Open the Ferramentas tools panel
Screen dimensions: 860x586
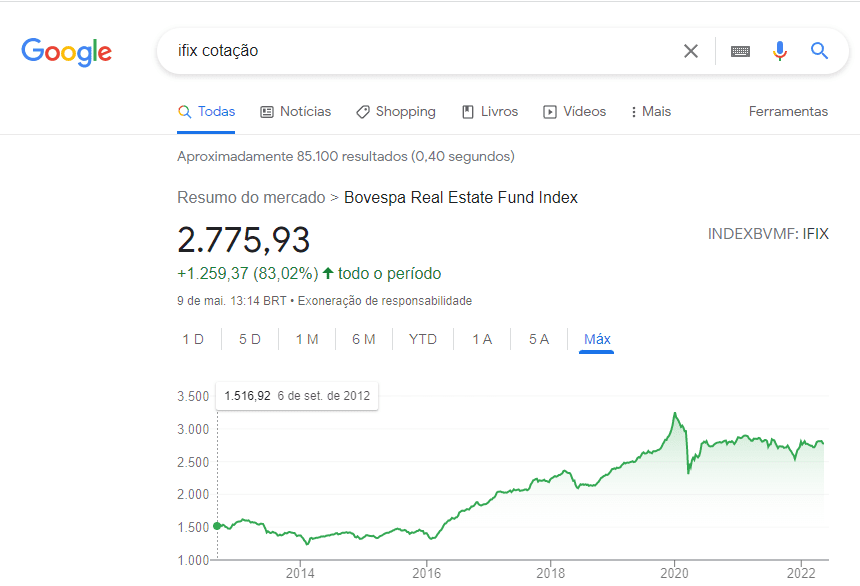[x=788, y=112]
